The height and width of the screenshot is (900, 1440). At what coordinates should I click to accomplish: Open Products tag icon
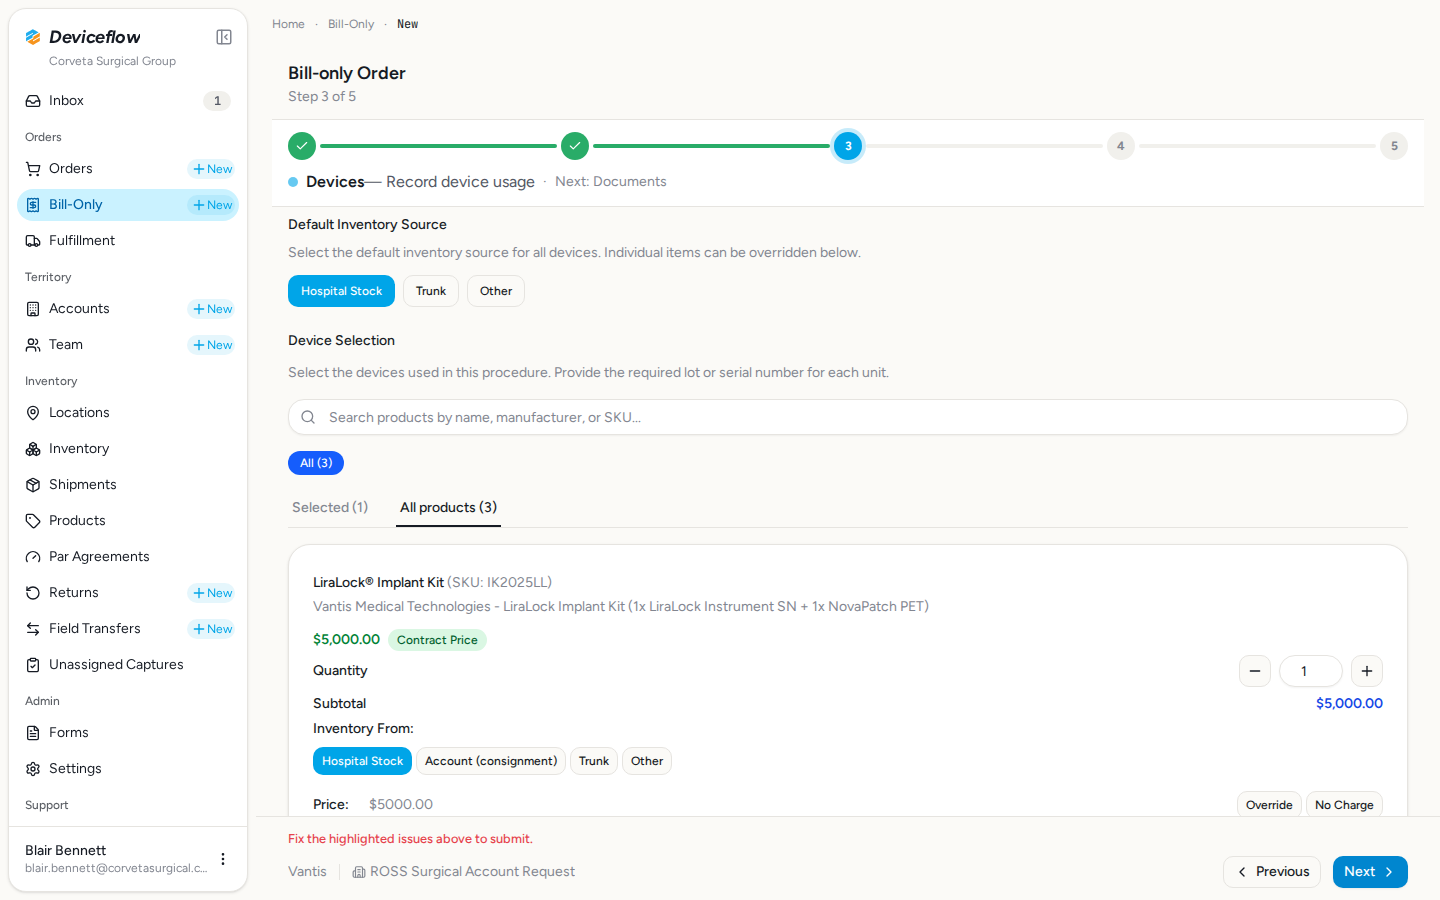click(x=33, y=521)
